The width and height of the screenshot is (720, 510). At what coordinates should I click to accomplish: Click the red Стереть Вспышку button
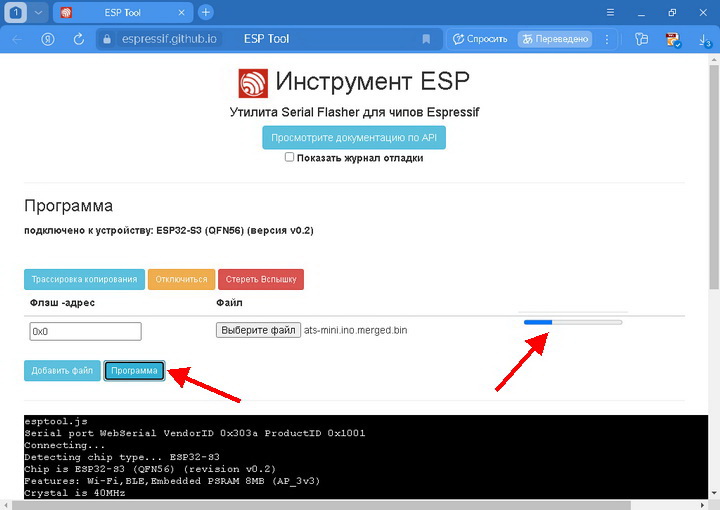[261, 279]
